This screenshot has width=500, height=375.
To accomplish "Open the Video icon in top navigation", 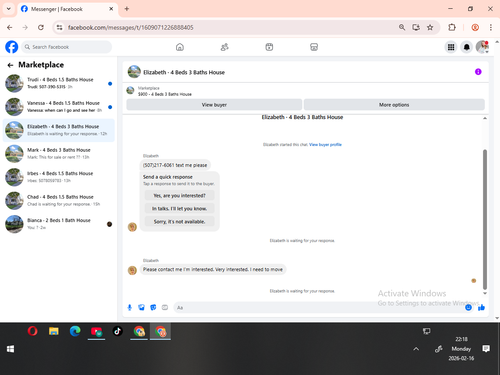I will 269,47.
